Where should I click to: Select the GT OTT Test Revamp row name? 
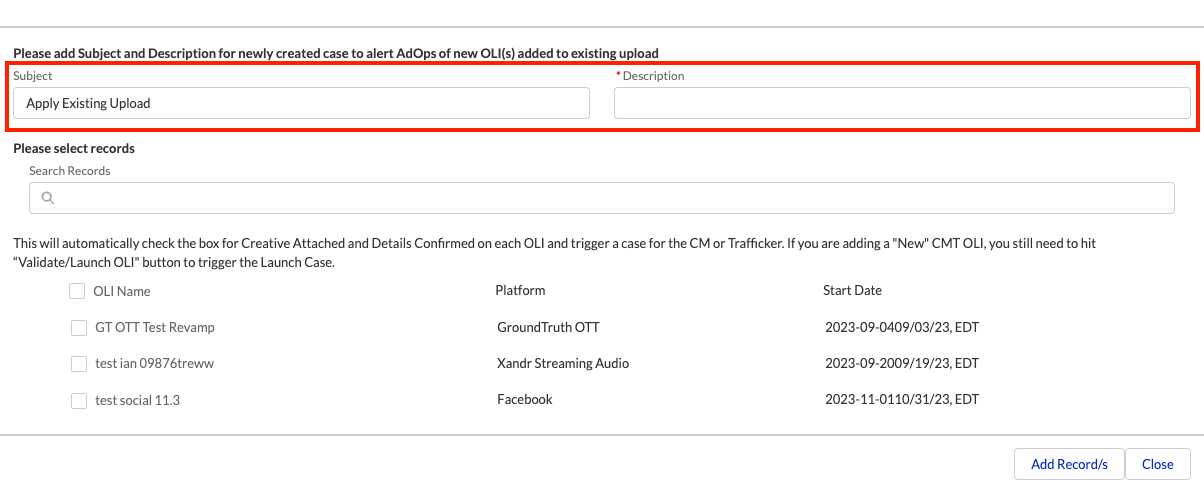coord(155,328)
